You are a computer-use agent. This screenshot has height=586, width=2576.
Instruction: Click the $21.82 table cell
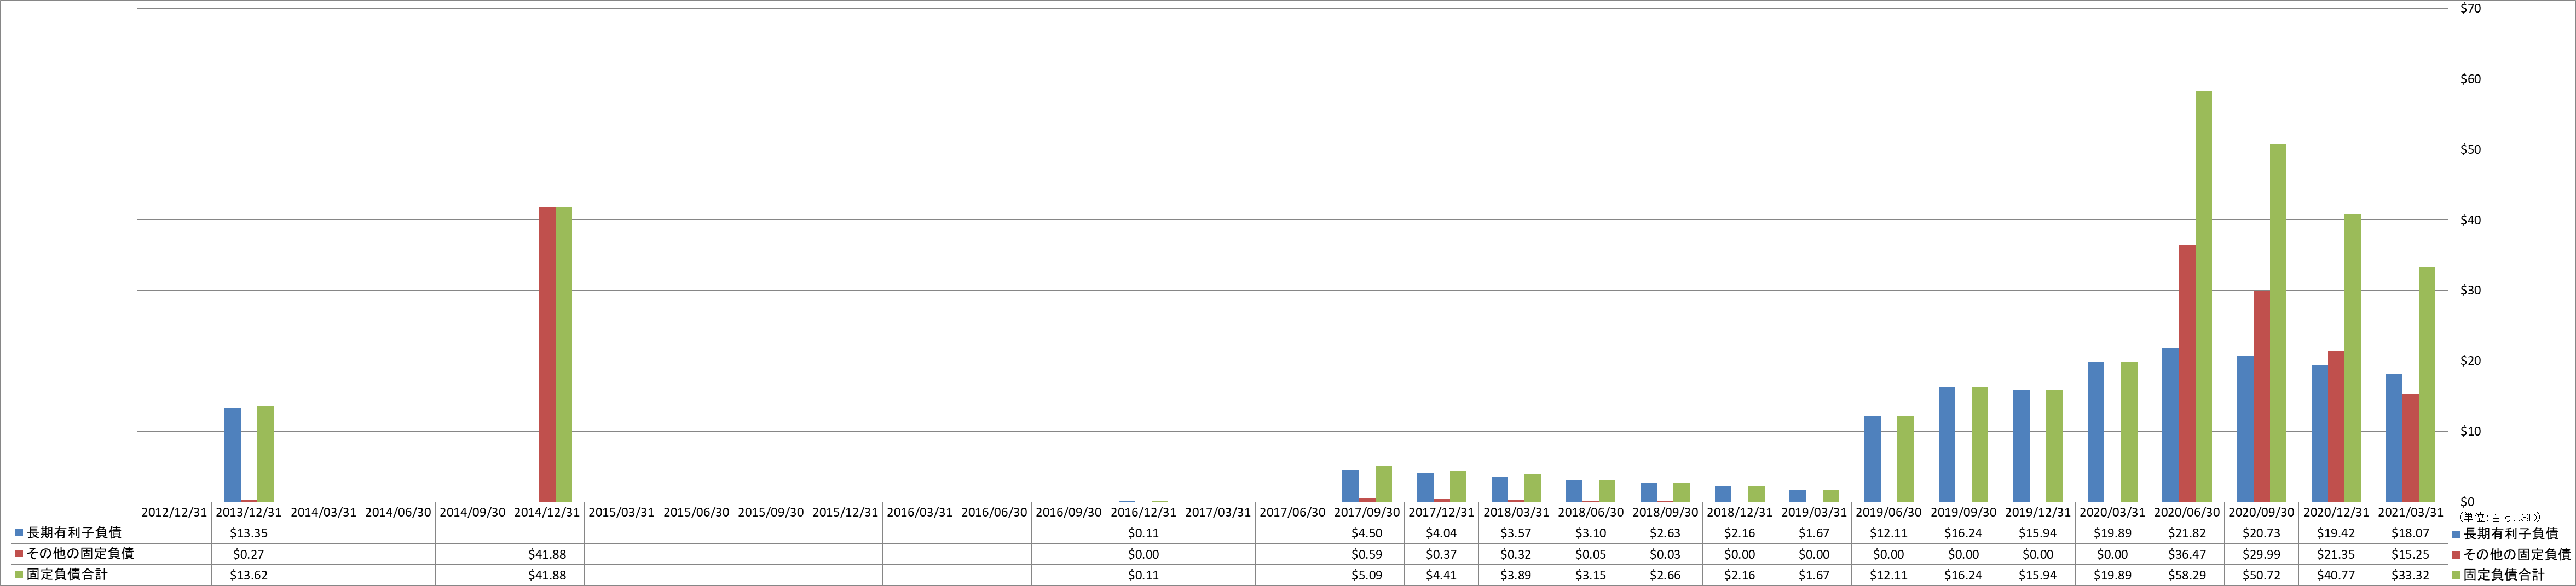point(2187,533)
